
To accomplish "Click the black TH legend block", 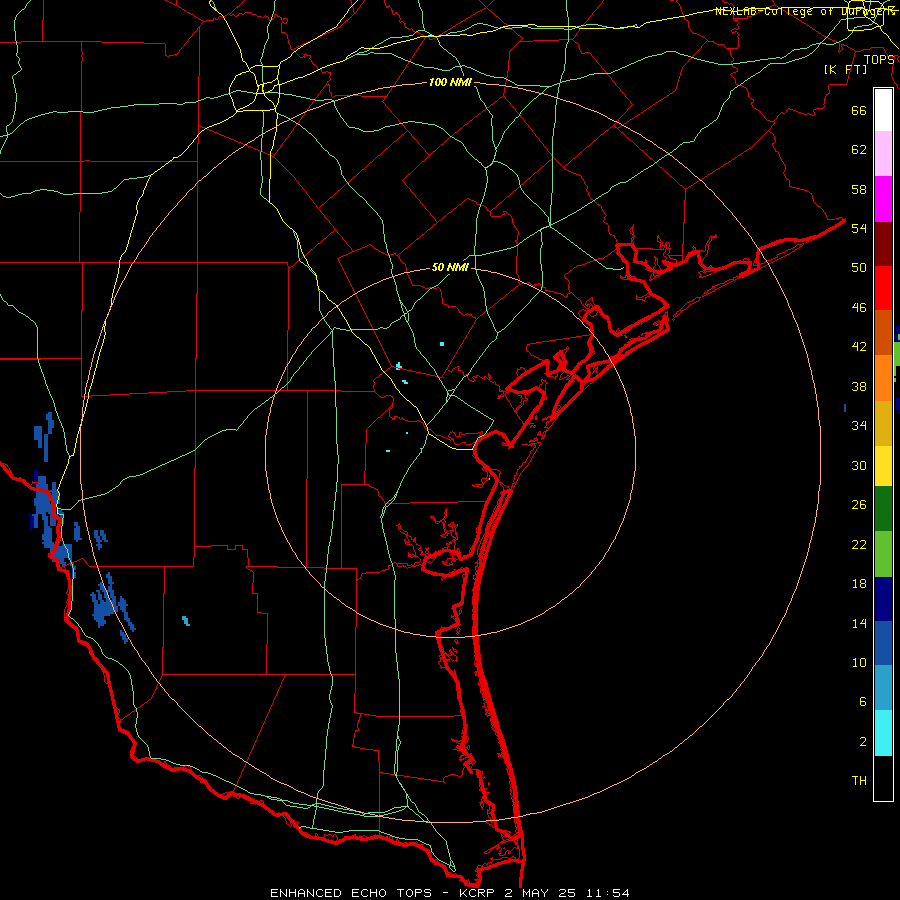I will [883, 778].
